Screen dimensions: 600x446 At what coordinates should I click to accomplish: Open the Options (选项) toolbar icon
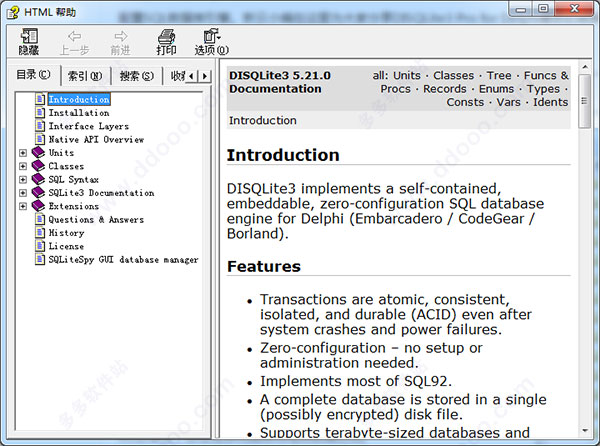click(x=212, y=36)
